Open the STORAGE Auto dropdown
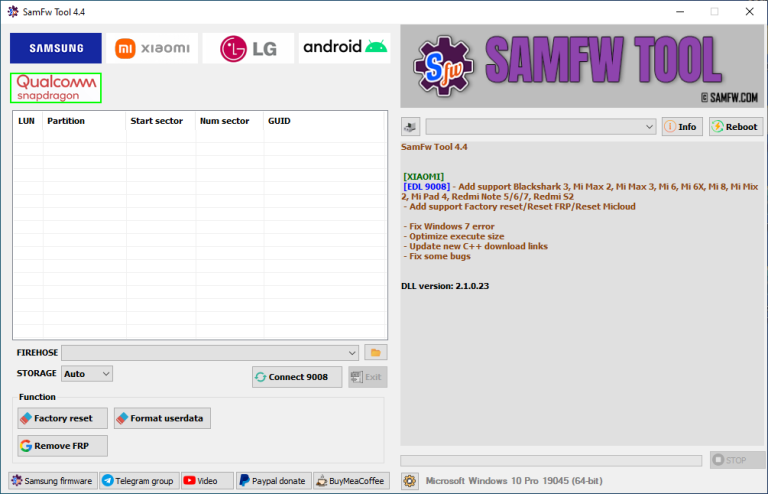 pos(87,373)
